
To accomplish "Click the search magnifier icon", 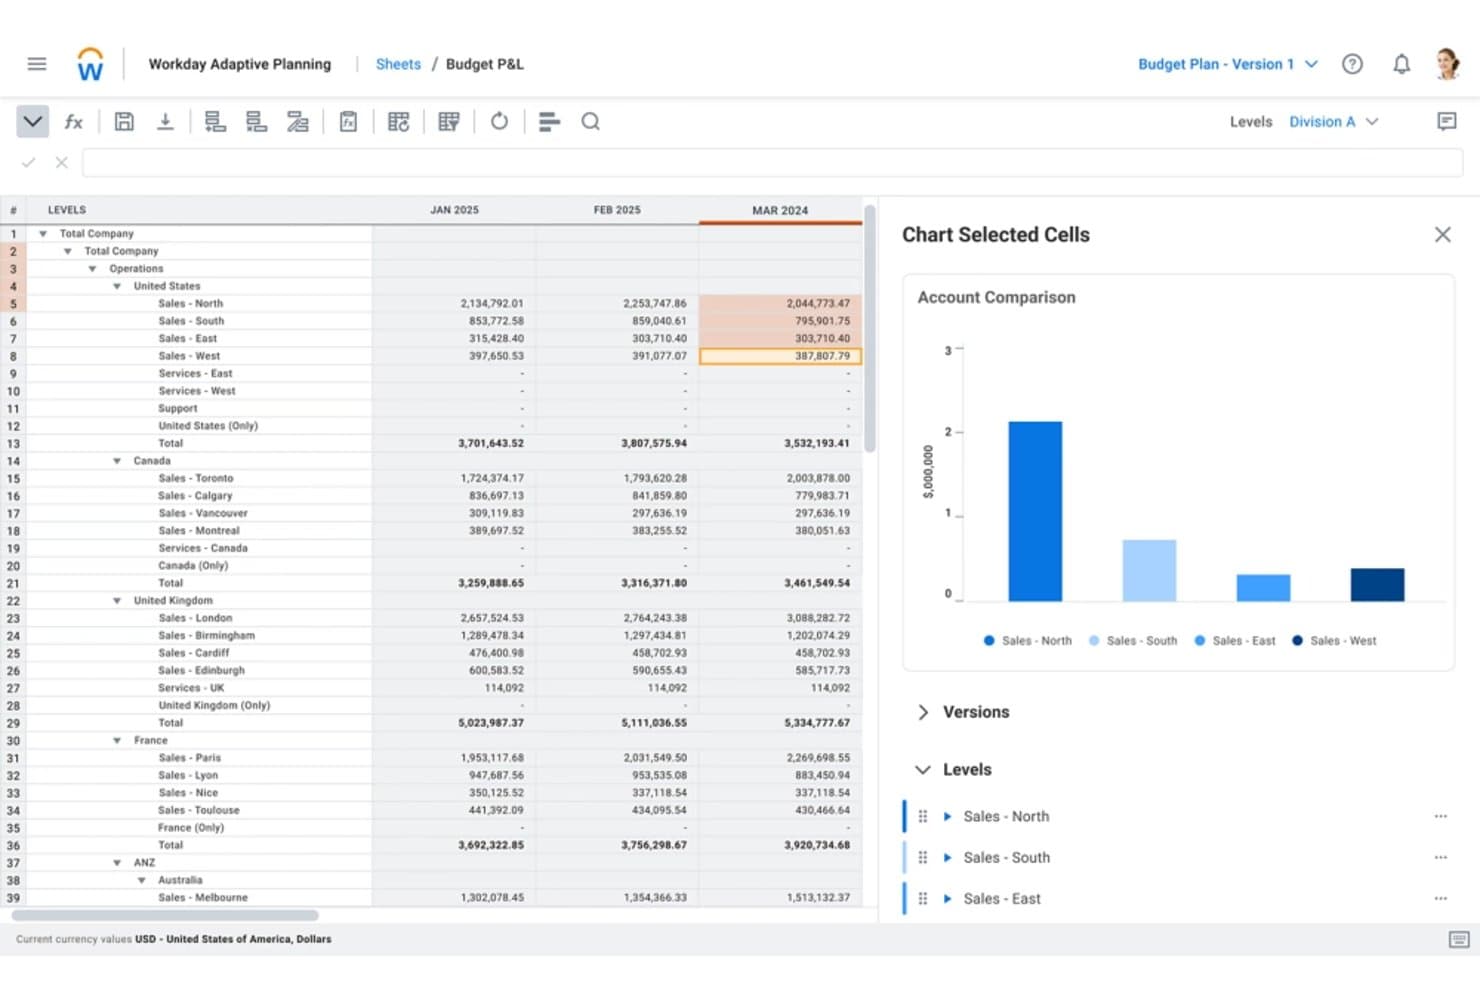I will point(591,122).
